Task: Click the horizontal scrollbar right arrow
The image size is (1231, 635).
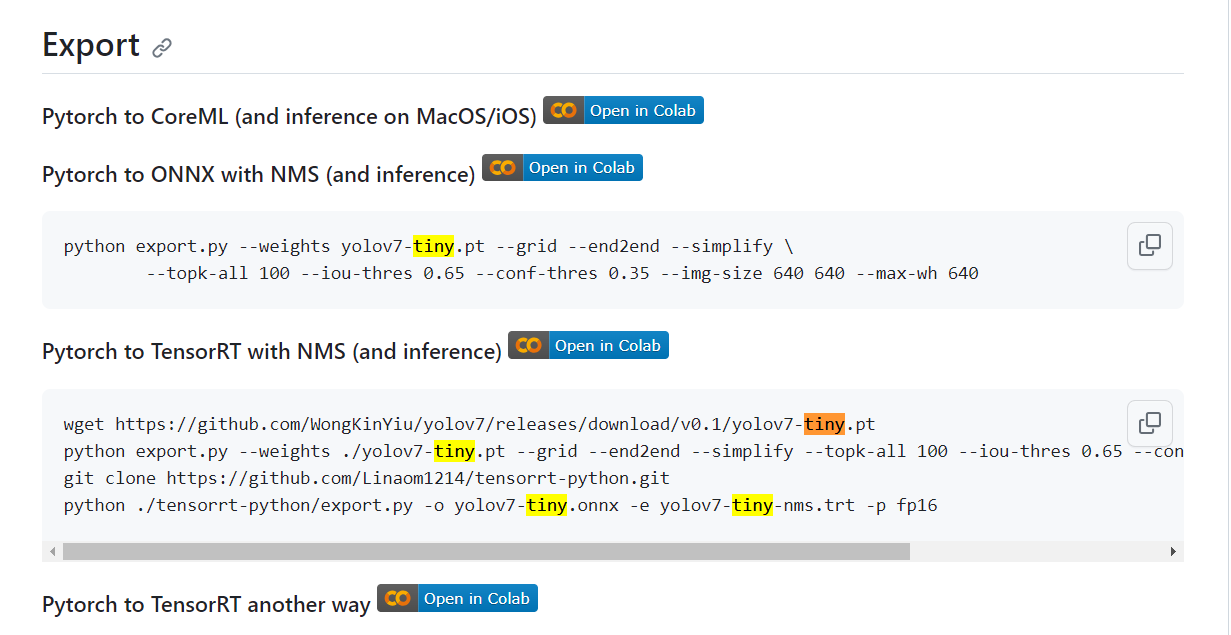Action: [x=1174, y=552]
